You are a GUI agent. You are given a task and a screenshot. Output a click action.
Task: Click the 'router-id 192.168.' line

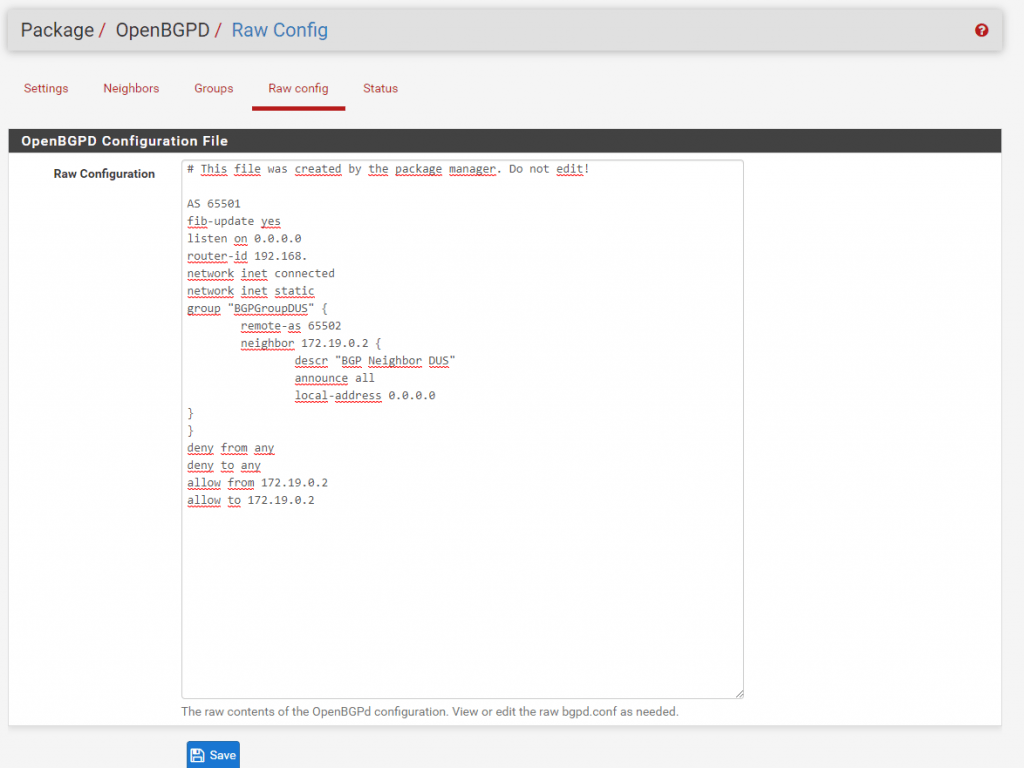[247, 256]
